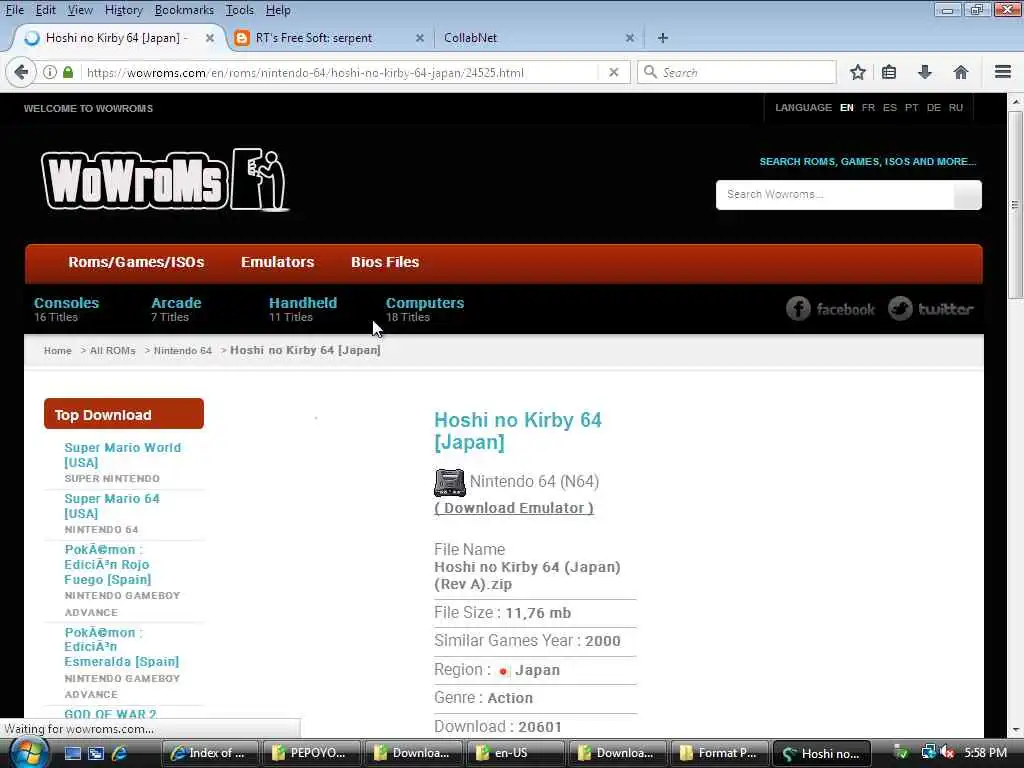This screenshot has height=768, width=1024.
Task: Open the network tray icon
Action: [x=928, y=752]
